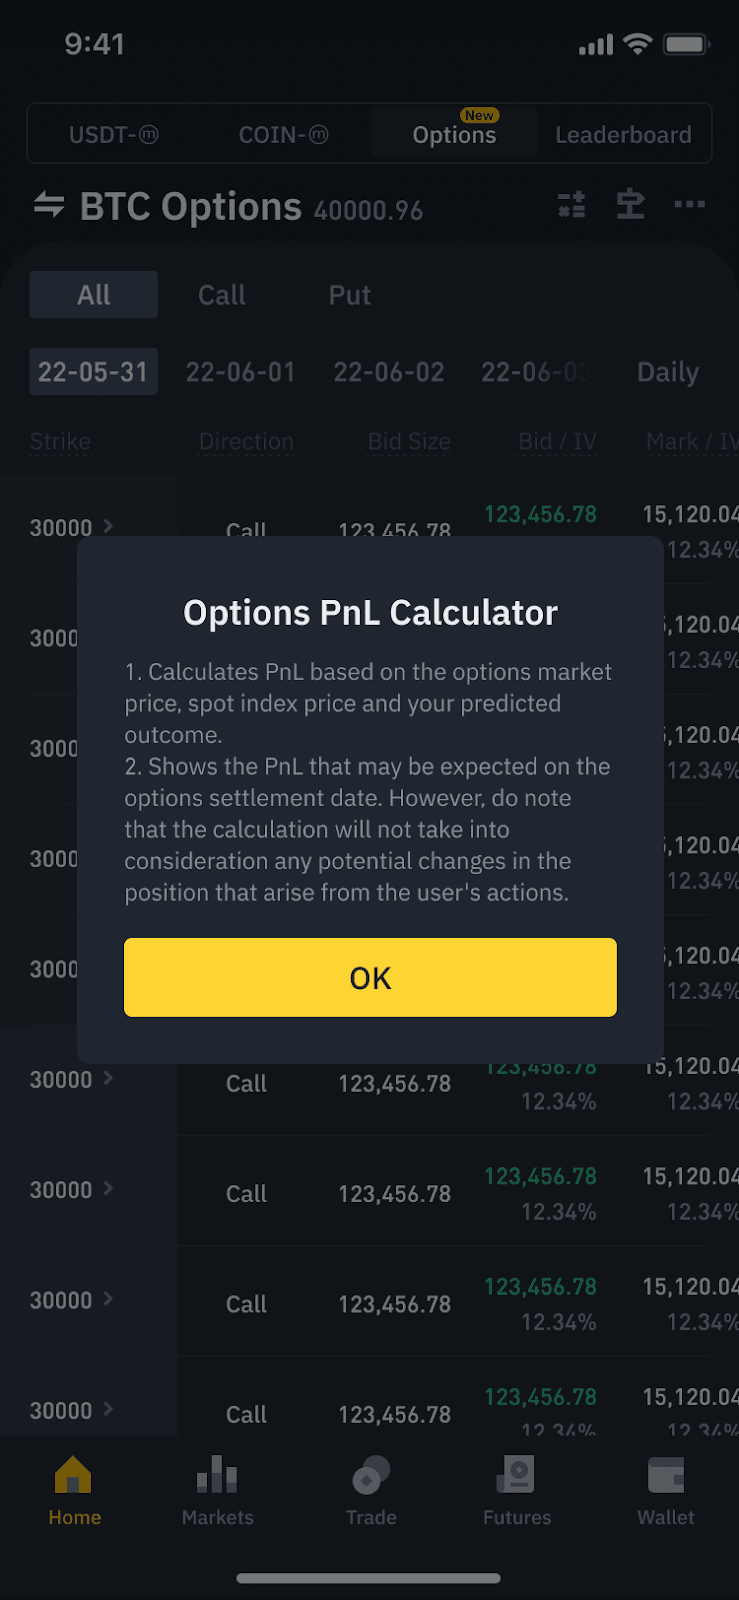Select the 22-06-01 expiry date
Screen dimensions: 739x1600
241,372
